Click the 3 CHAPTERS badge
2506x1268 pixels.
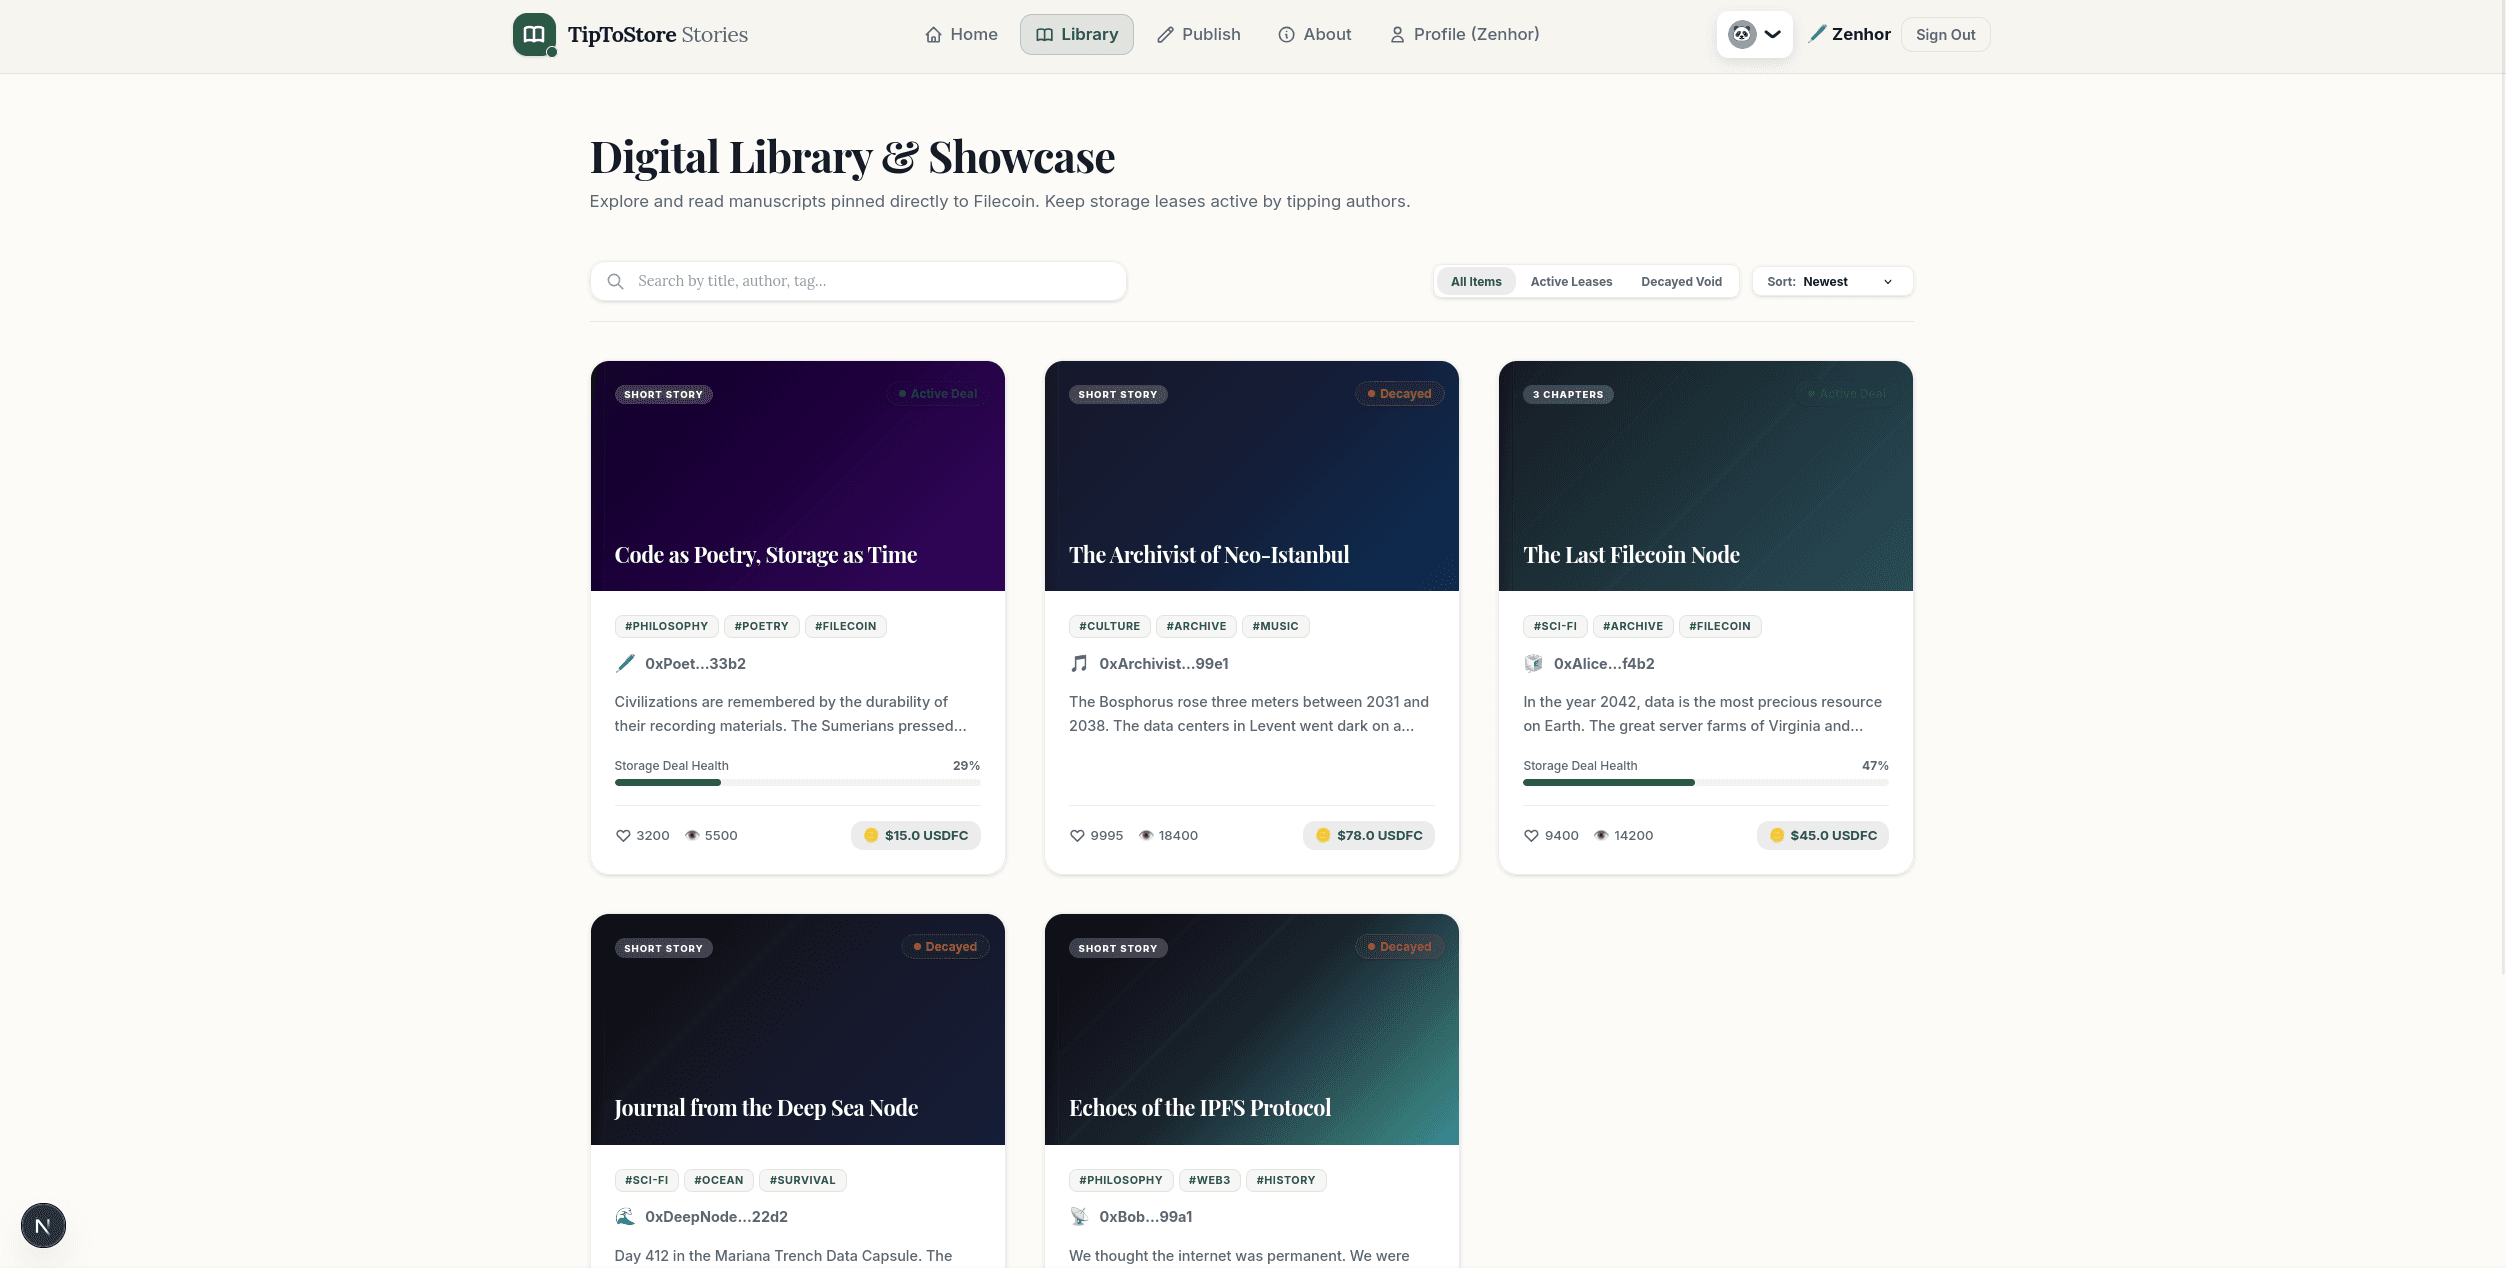coord(1568,394)
